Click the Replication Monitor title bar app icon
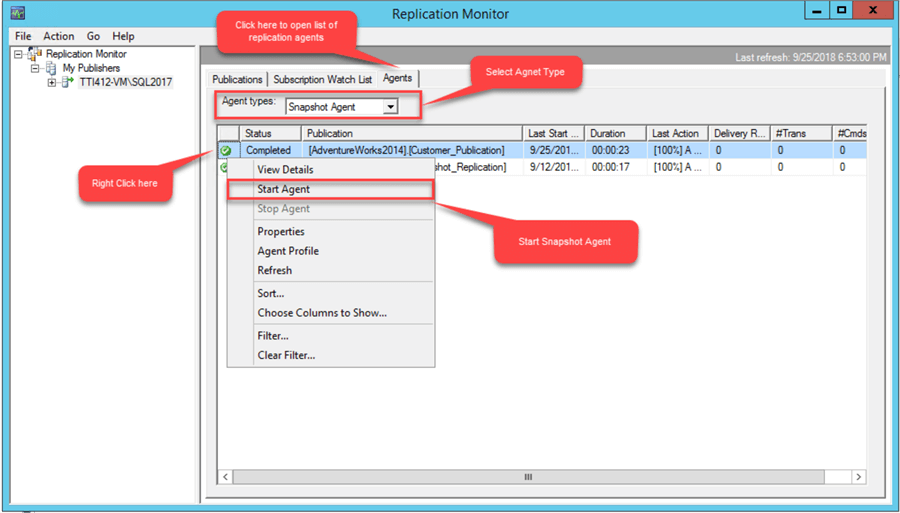 click(17, 14)
